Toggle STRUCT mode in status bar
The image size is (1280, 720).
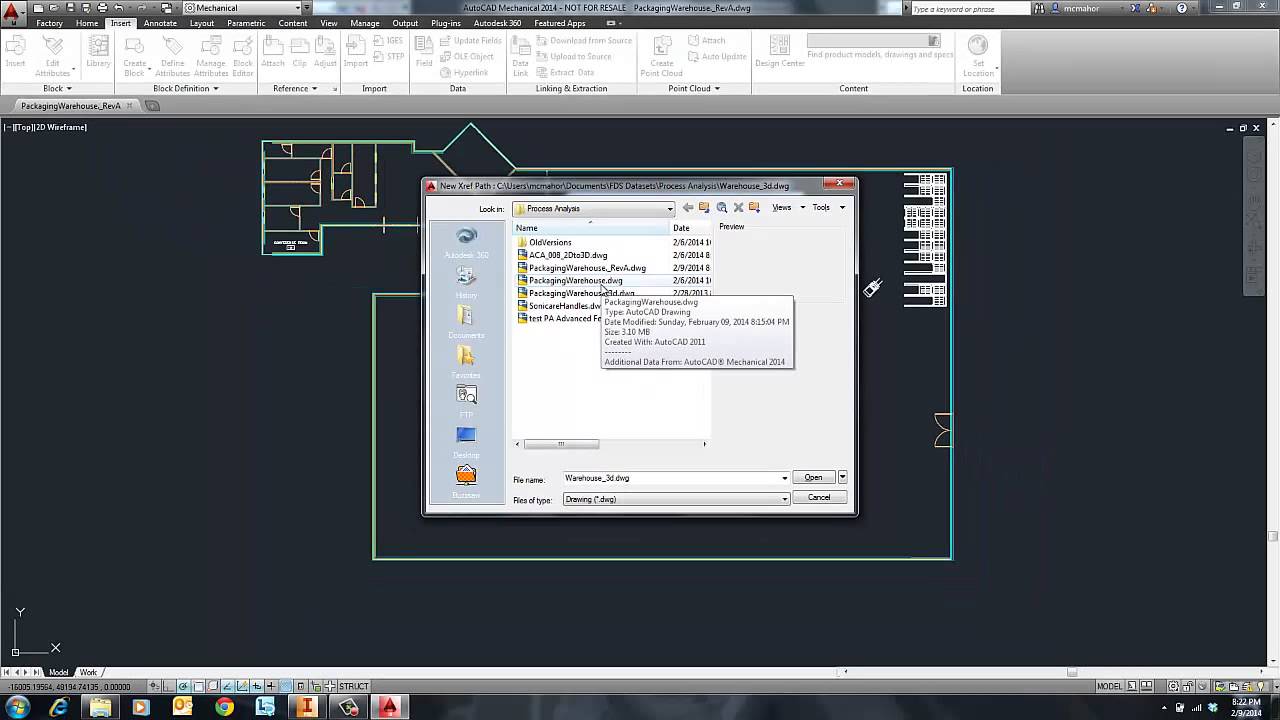pos(354,686)
